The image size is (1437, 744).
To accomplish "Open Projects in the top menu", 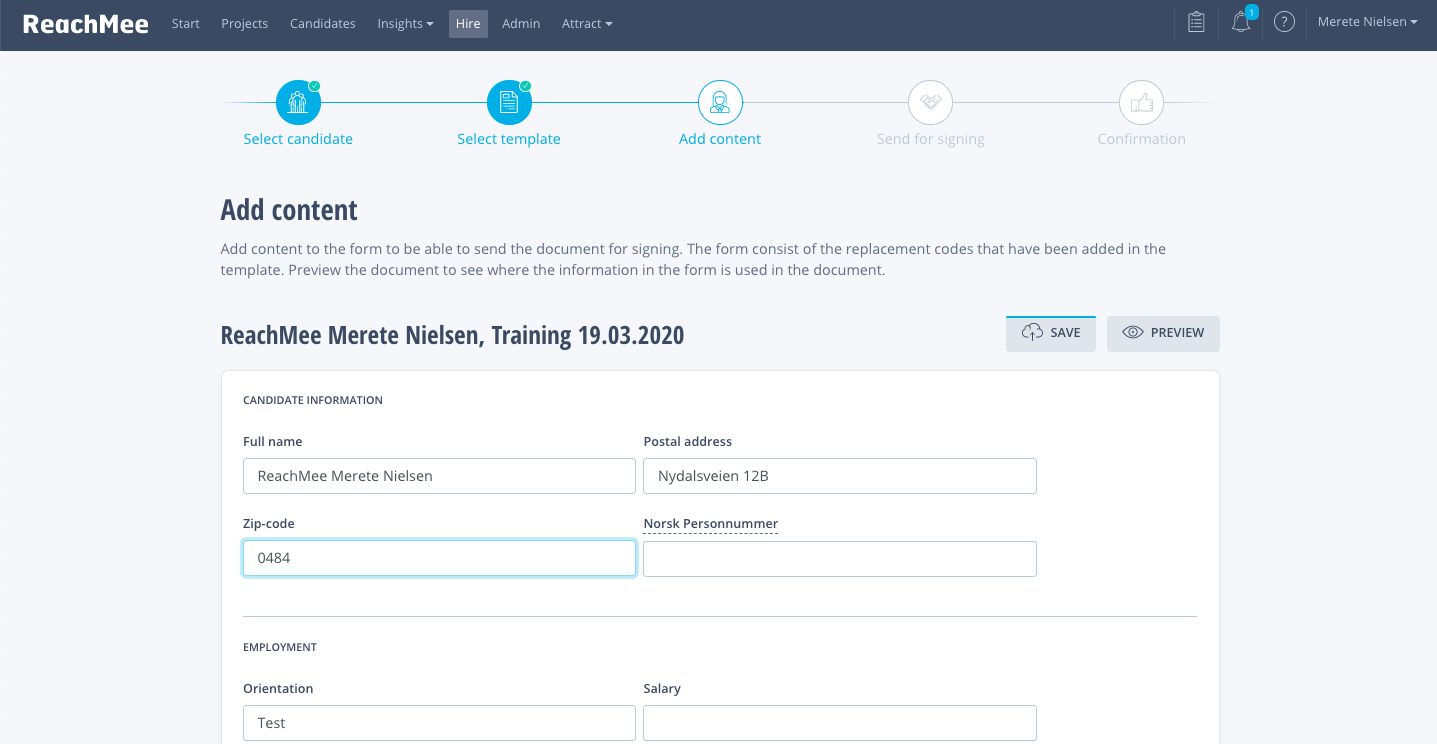I will click(x=245, y=24).
